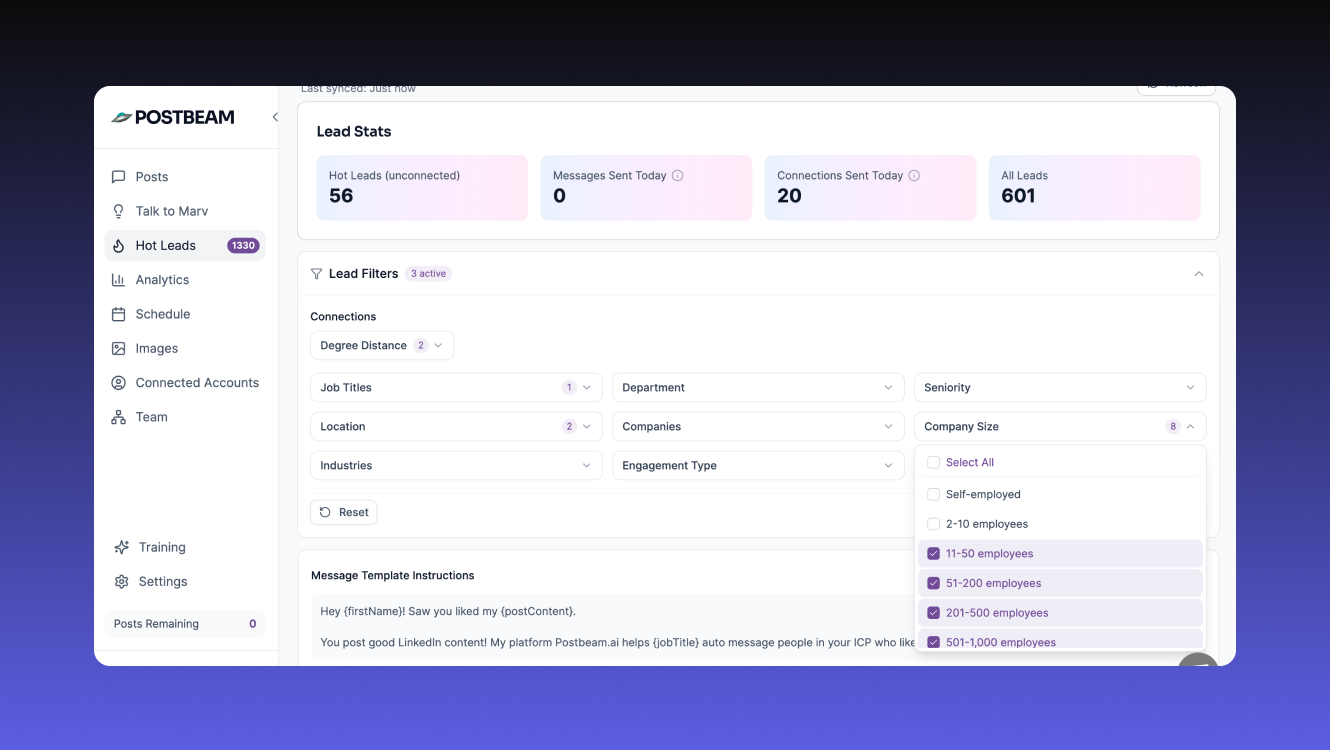The image size is (1330, 750).
Task: Click the Hot Leads (unconnected) card
Action: [422, 188]
